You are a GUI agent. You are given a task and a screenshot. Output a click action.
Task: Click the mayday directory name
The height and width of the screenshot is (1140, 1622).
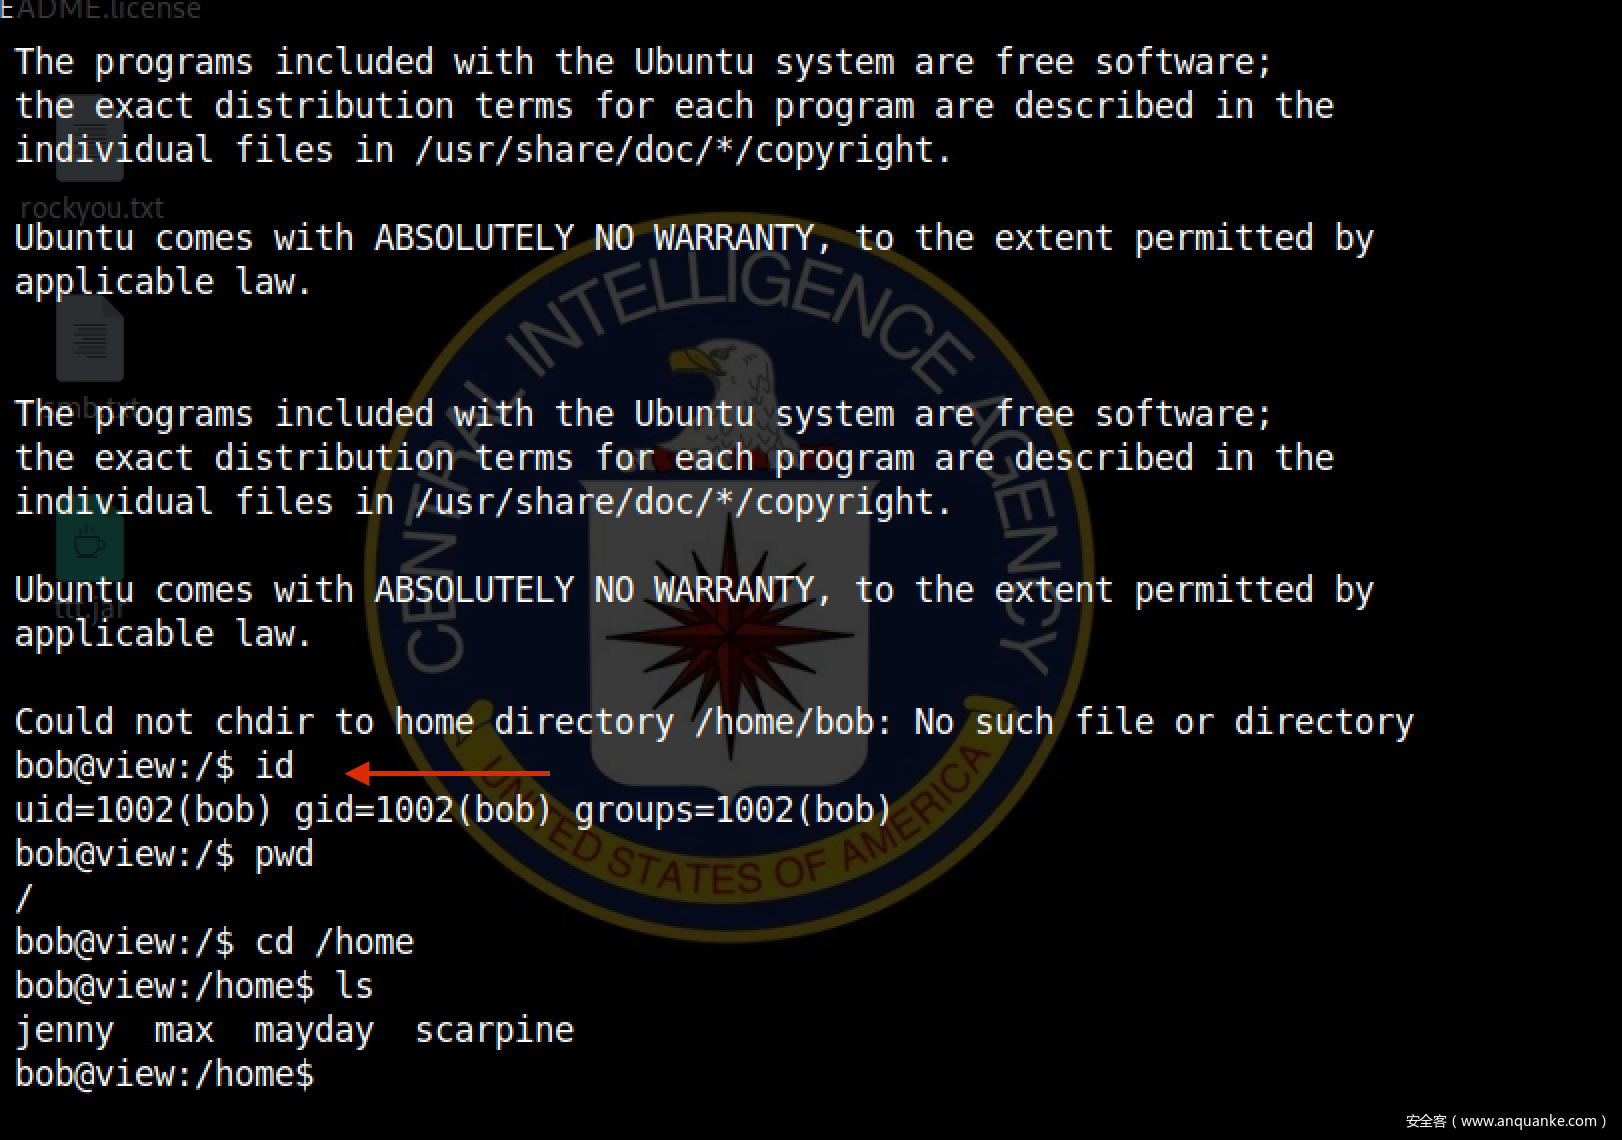tap(314, 1030)
